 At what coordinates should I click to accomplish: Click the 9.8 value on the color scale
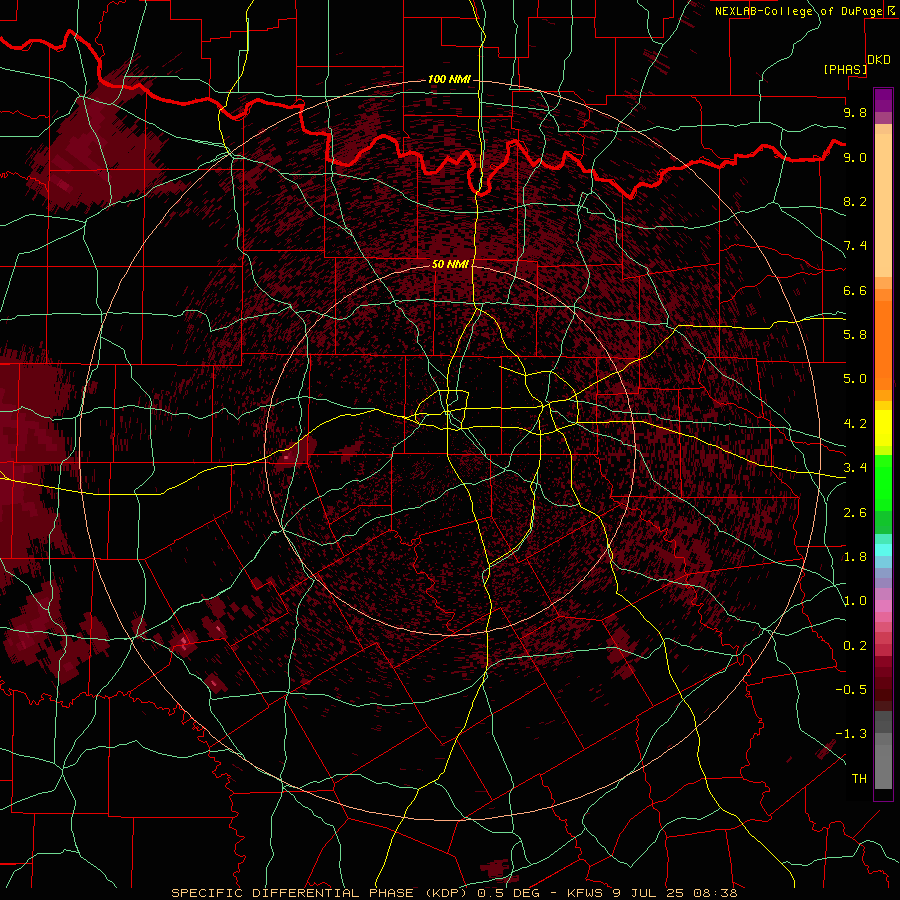pos(855,112)
